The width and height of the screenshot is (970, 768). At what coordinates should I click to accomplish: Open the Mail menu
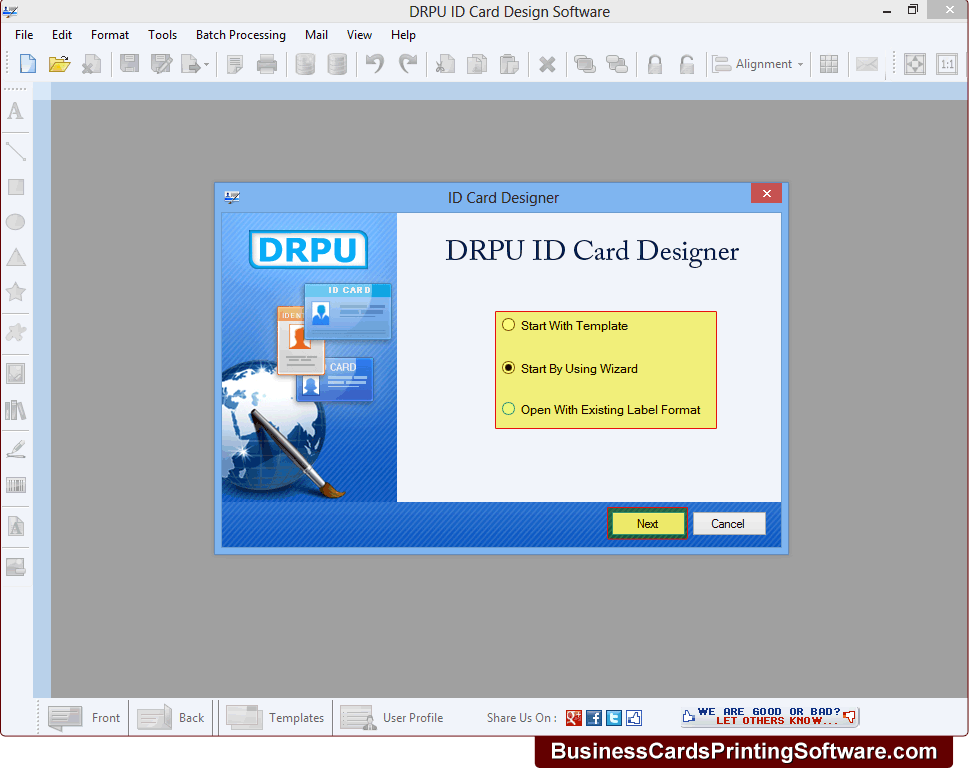coord(316,35)
